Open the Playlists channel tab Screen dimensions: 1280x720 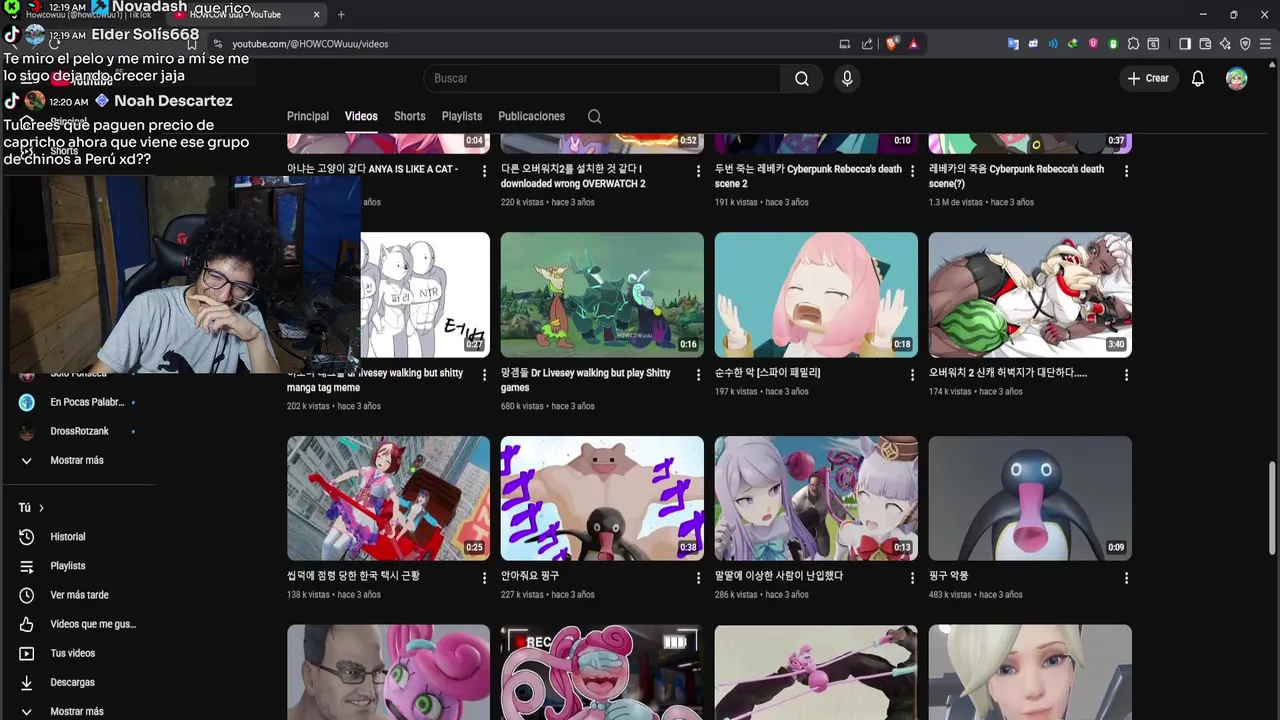point(462,116)
